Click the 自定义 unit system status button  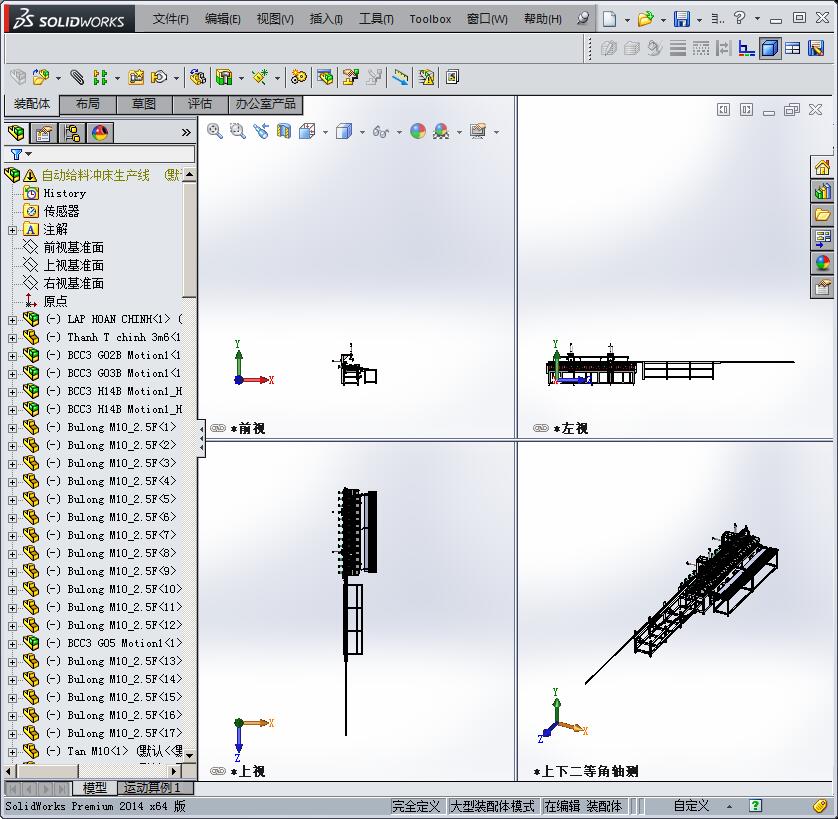point(691,806)
